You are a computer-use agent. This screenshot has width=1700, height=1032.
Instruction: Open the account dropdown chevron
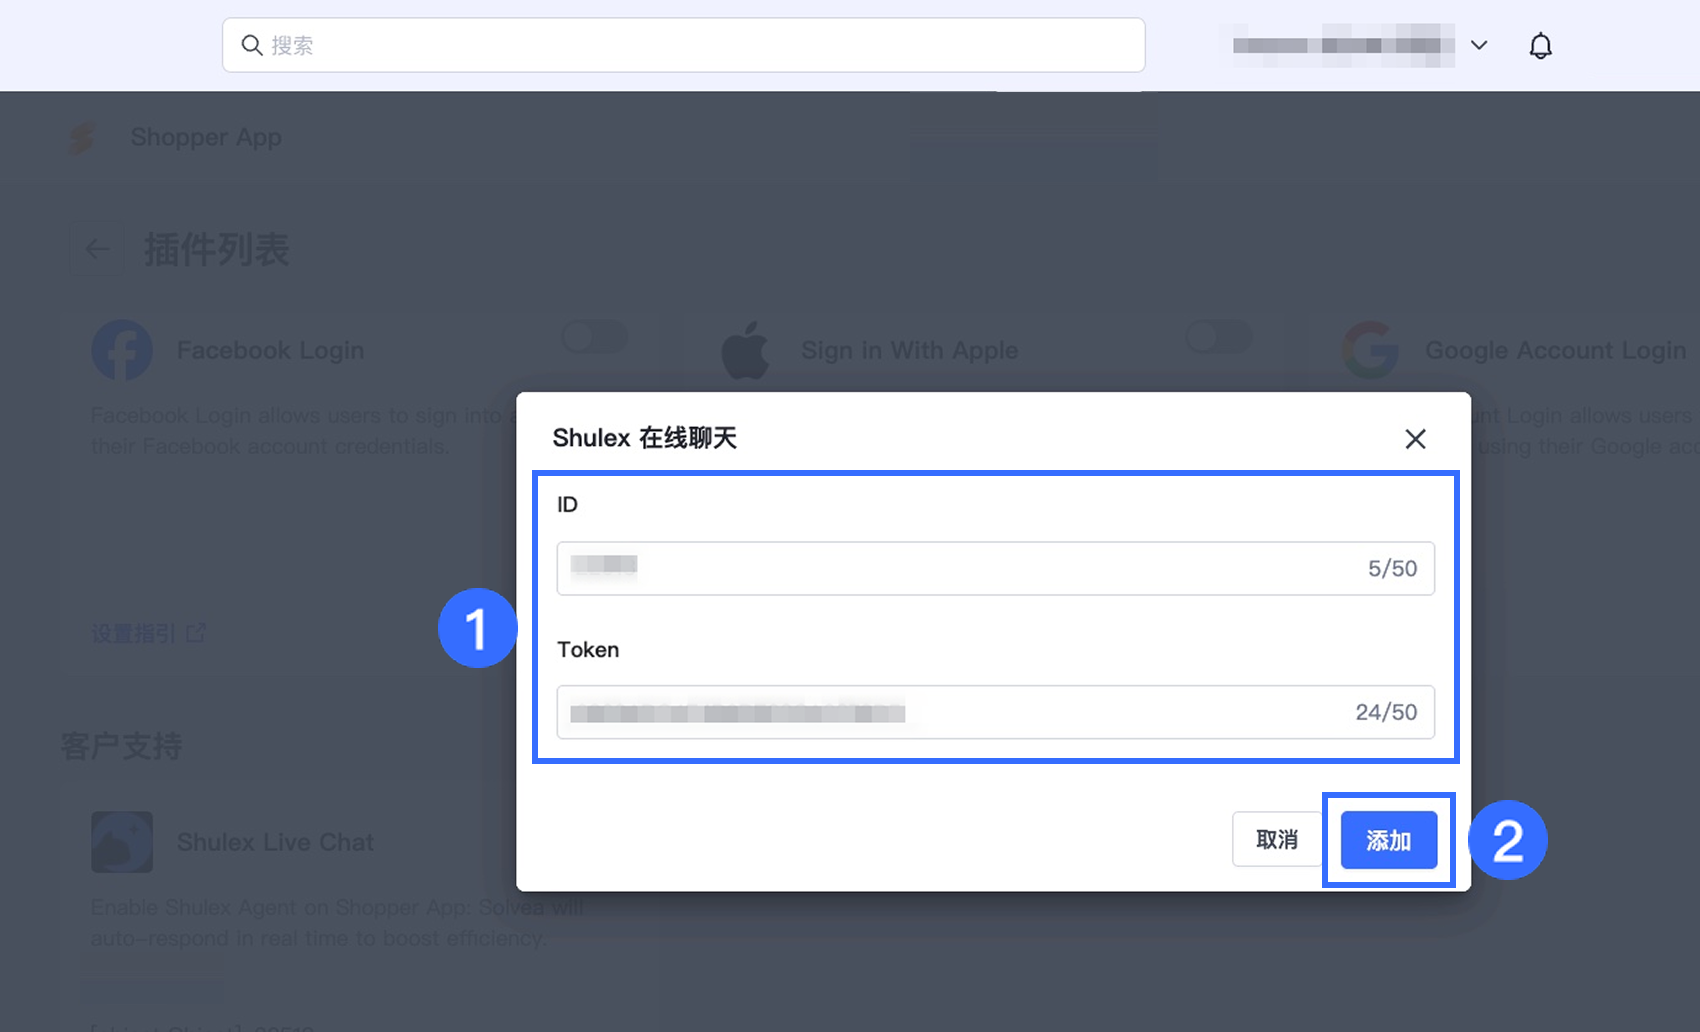(1479, 45)
